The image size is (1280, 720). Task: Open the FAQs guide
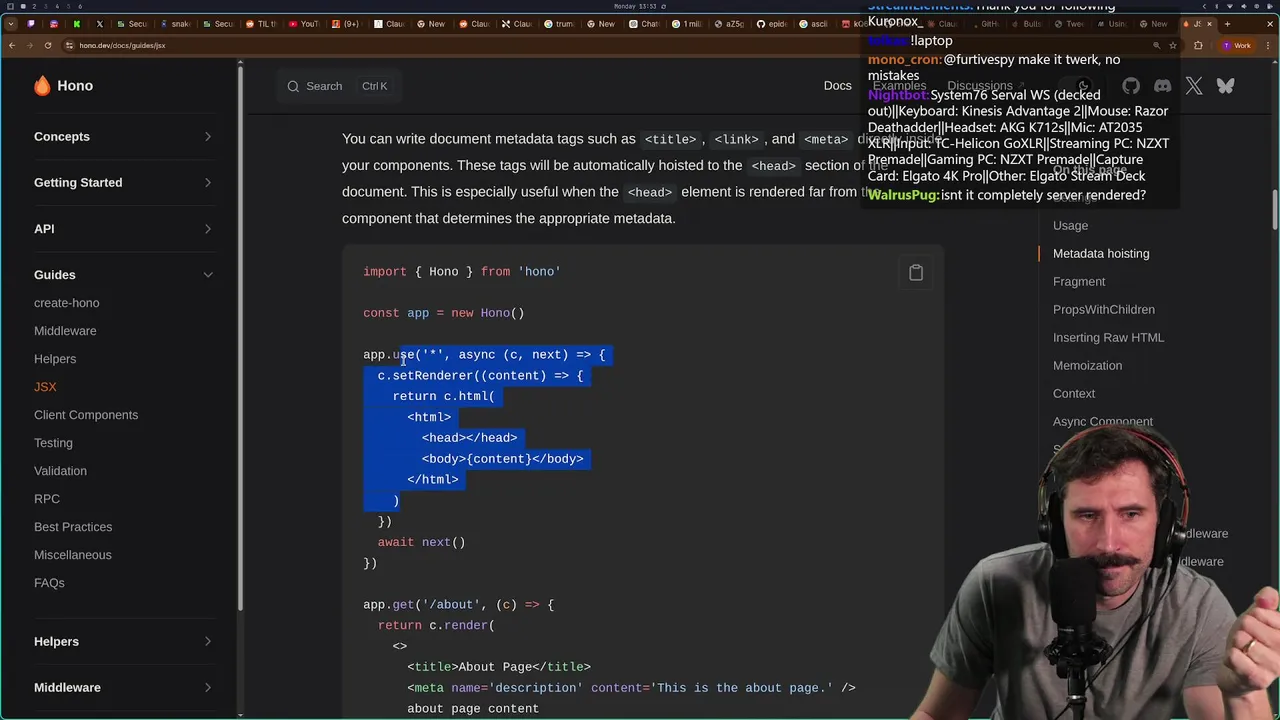[49, 583]
